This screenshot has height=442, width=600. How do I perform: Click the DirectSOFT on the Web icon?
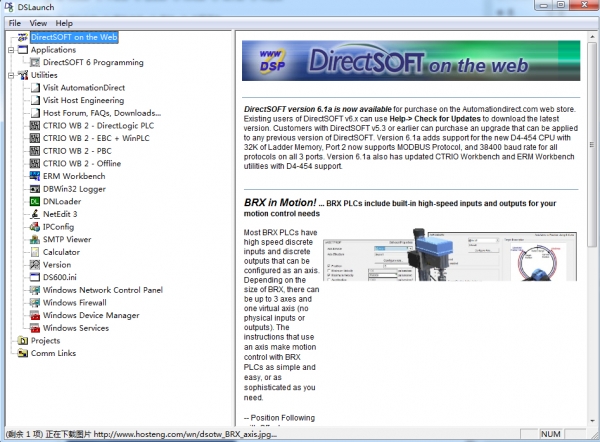pos(23,37)
